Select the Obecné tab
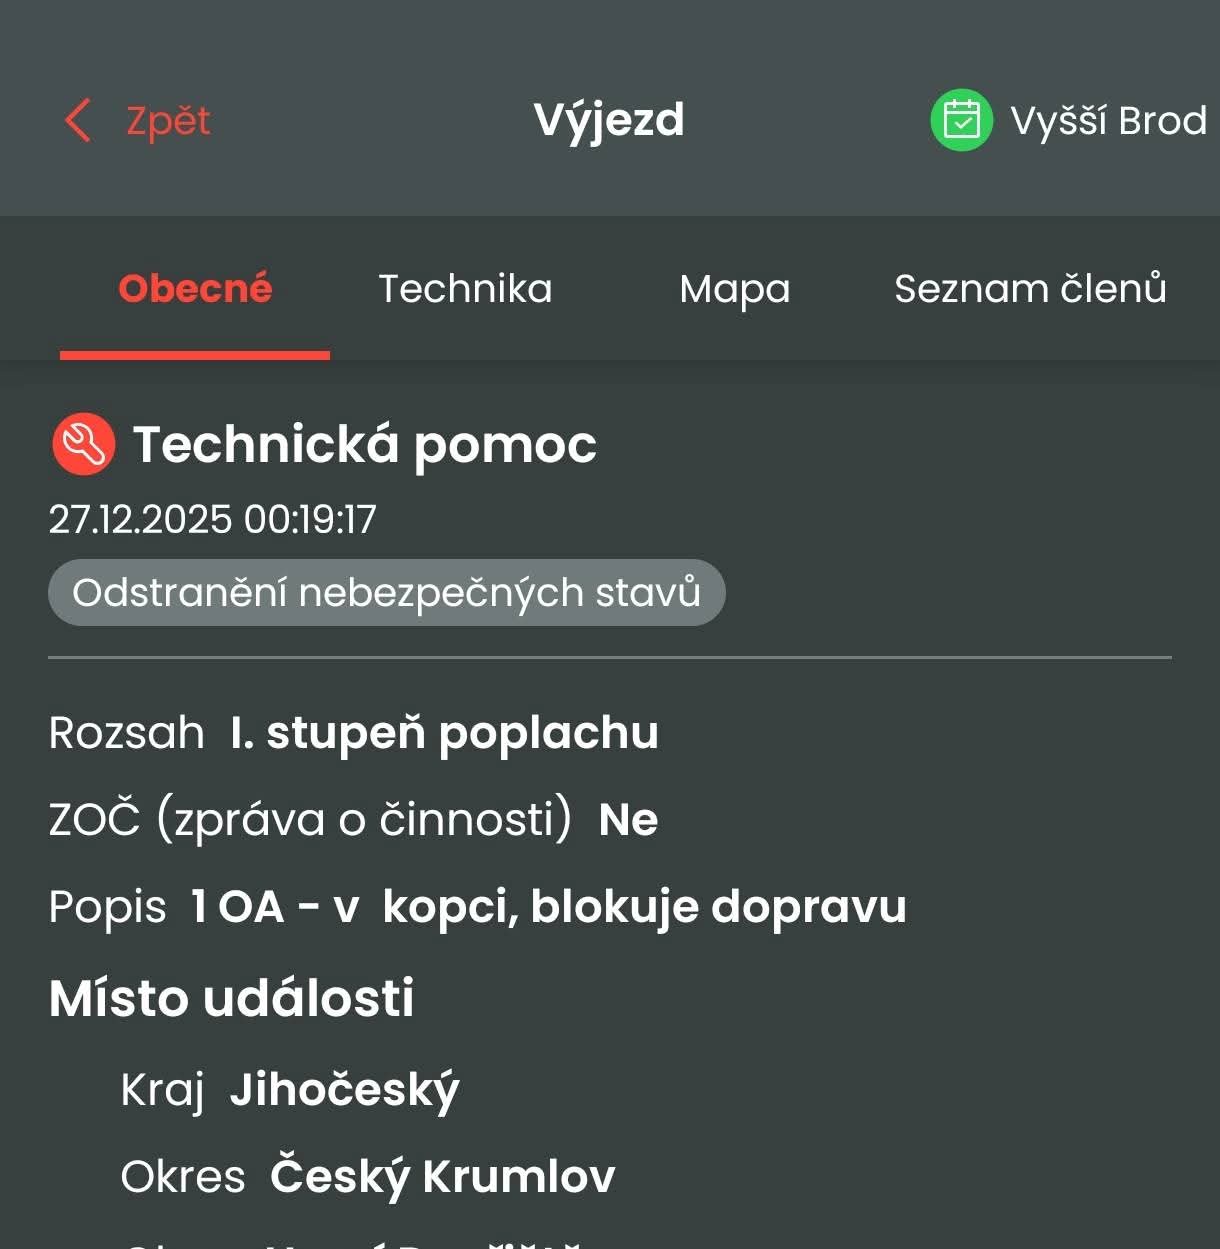The width and height of the screenshot is (1220, 1249). tap(195, 289)
